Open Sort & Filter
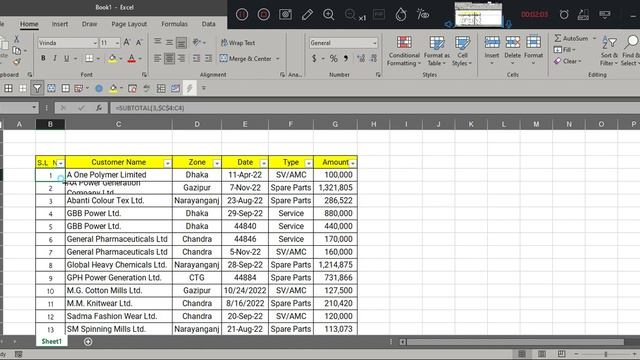 pyautogui.click(x=609, y=51)
